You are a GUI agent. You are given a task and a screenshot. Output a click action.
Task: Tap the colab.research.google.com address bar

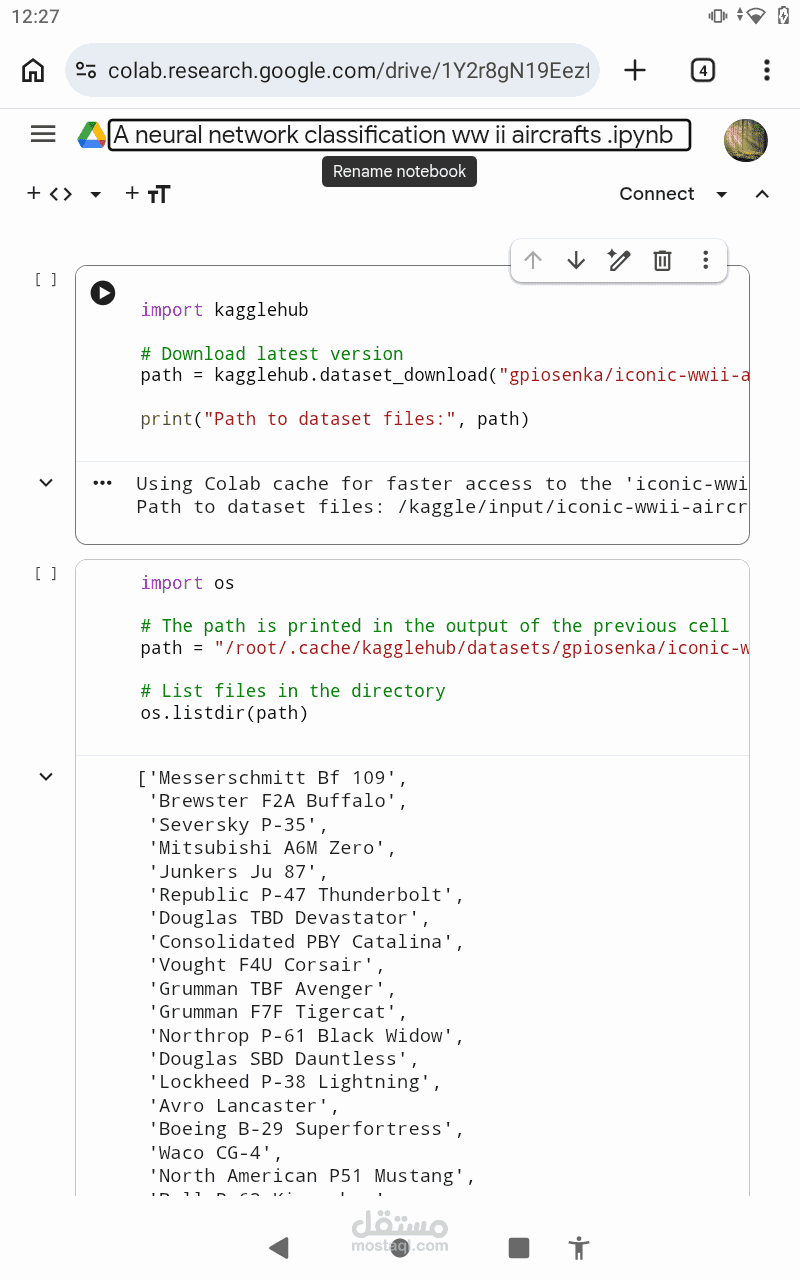pos(332,70)
